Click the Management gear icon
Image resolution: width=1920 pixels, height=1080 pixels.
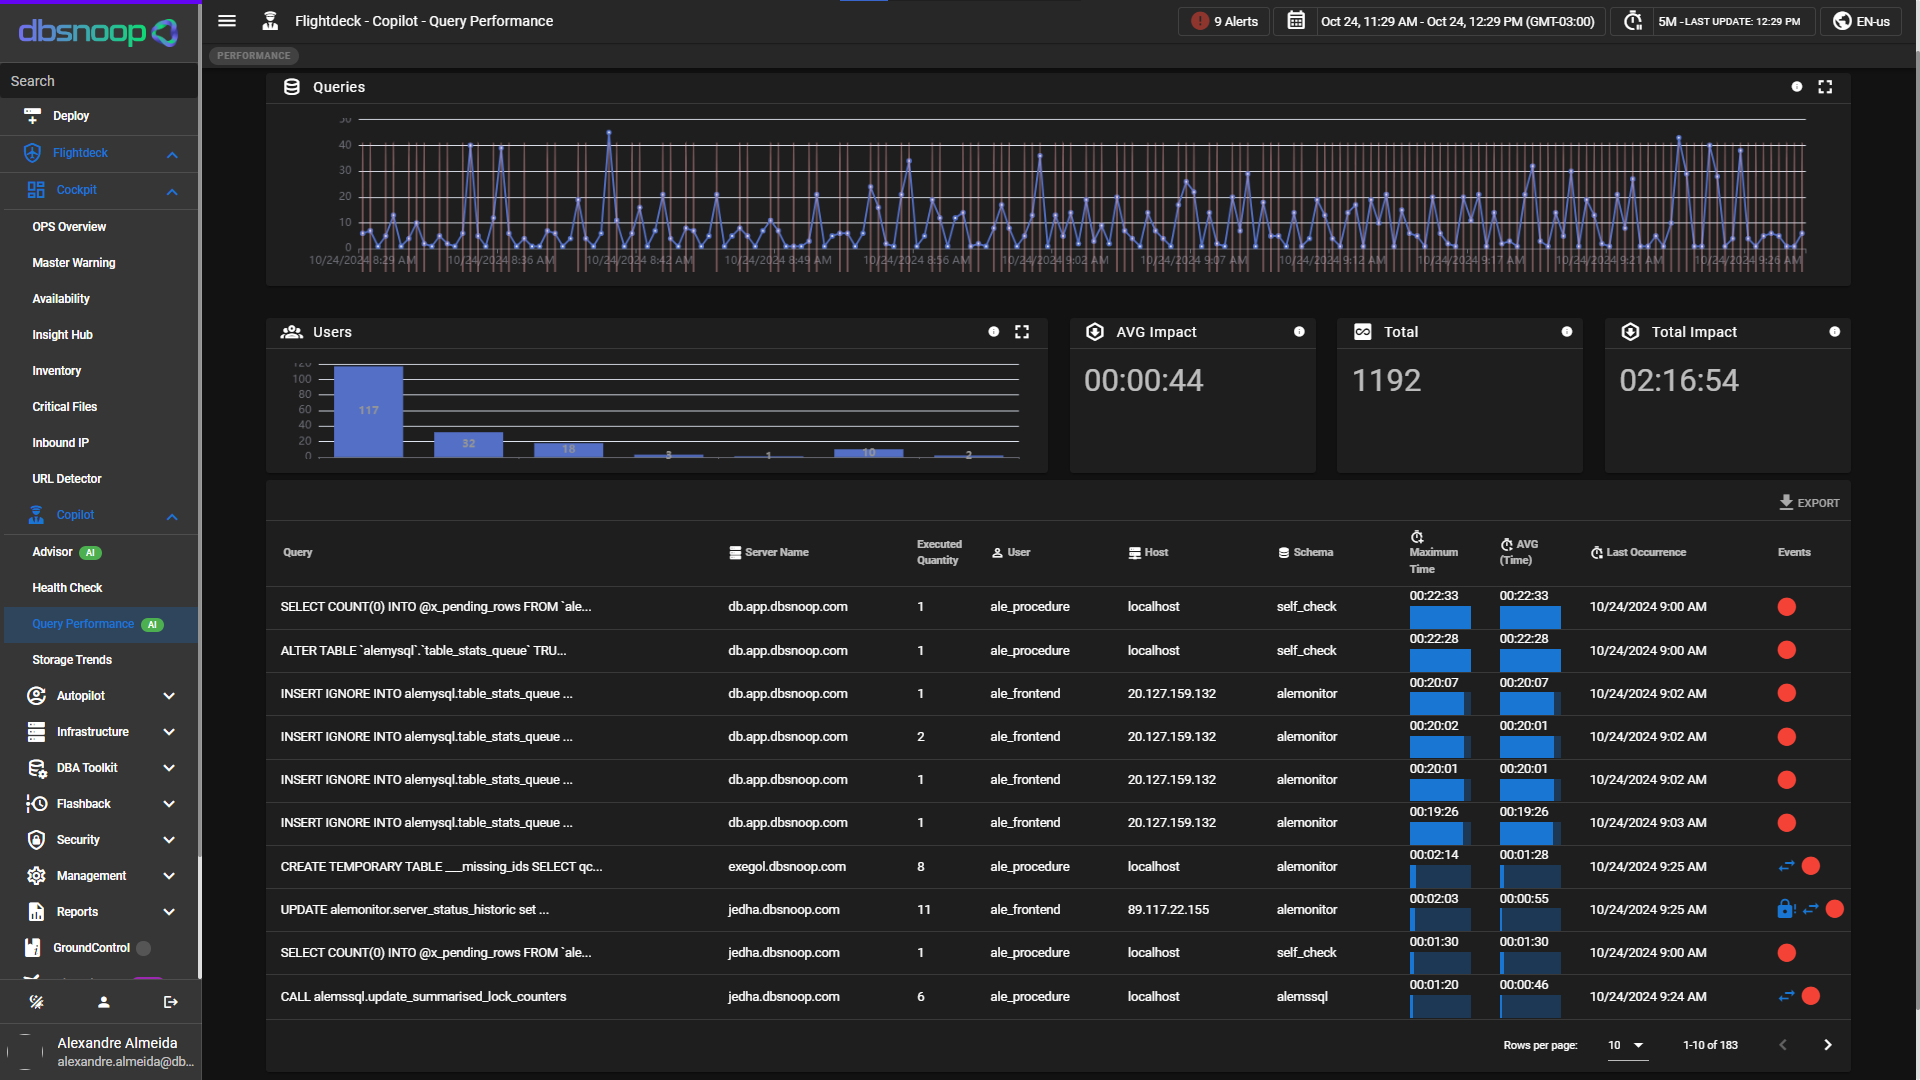[36, 876]
